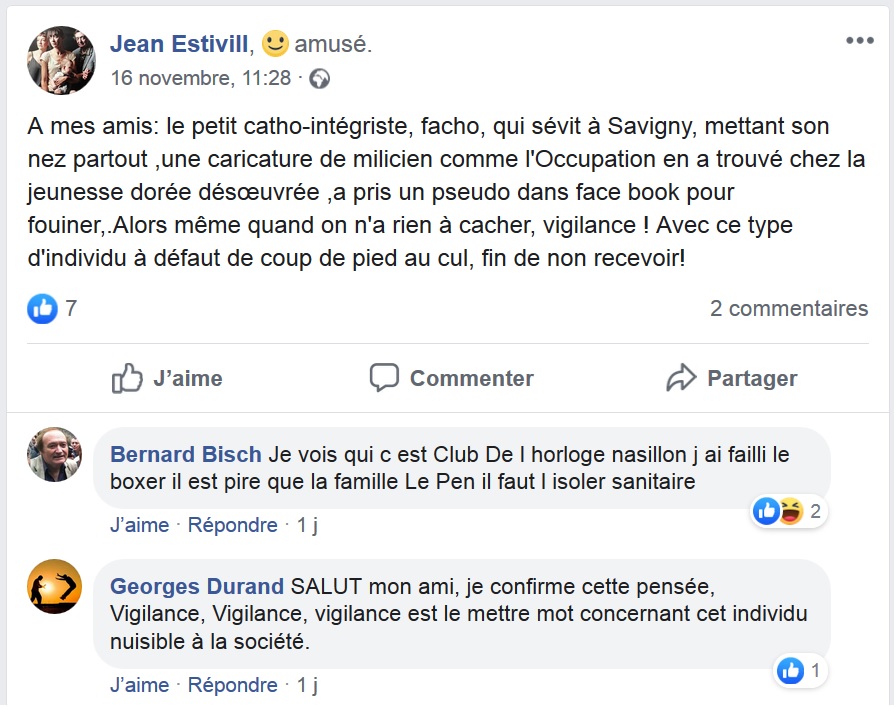Click the public globe privacy icon

click(320, 78)
